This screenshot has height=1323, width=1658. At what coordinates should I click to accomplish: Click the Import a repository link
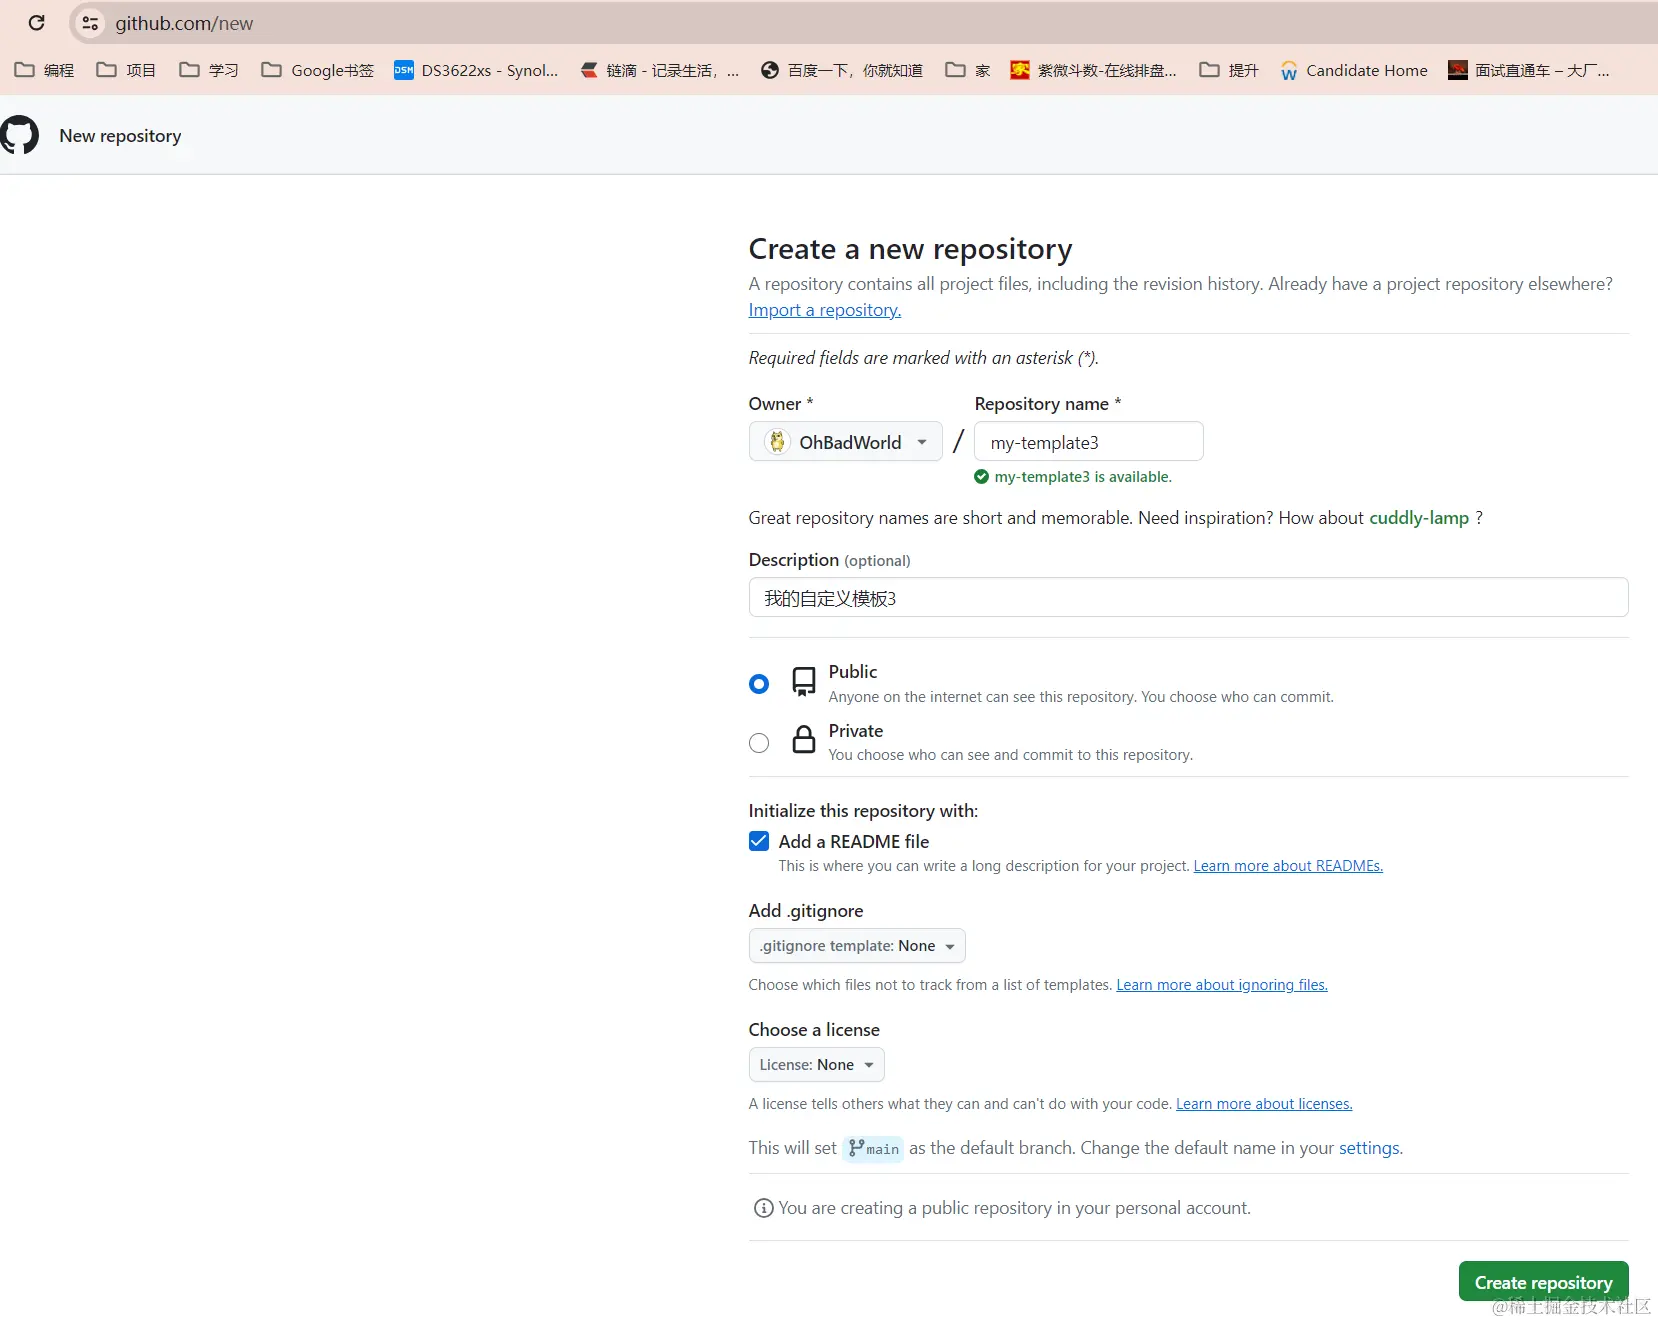coord(825,310)
